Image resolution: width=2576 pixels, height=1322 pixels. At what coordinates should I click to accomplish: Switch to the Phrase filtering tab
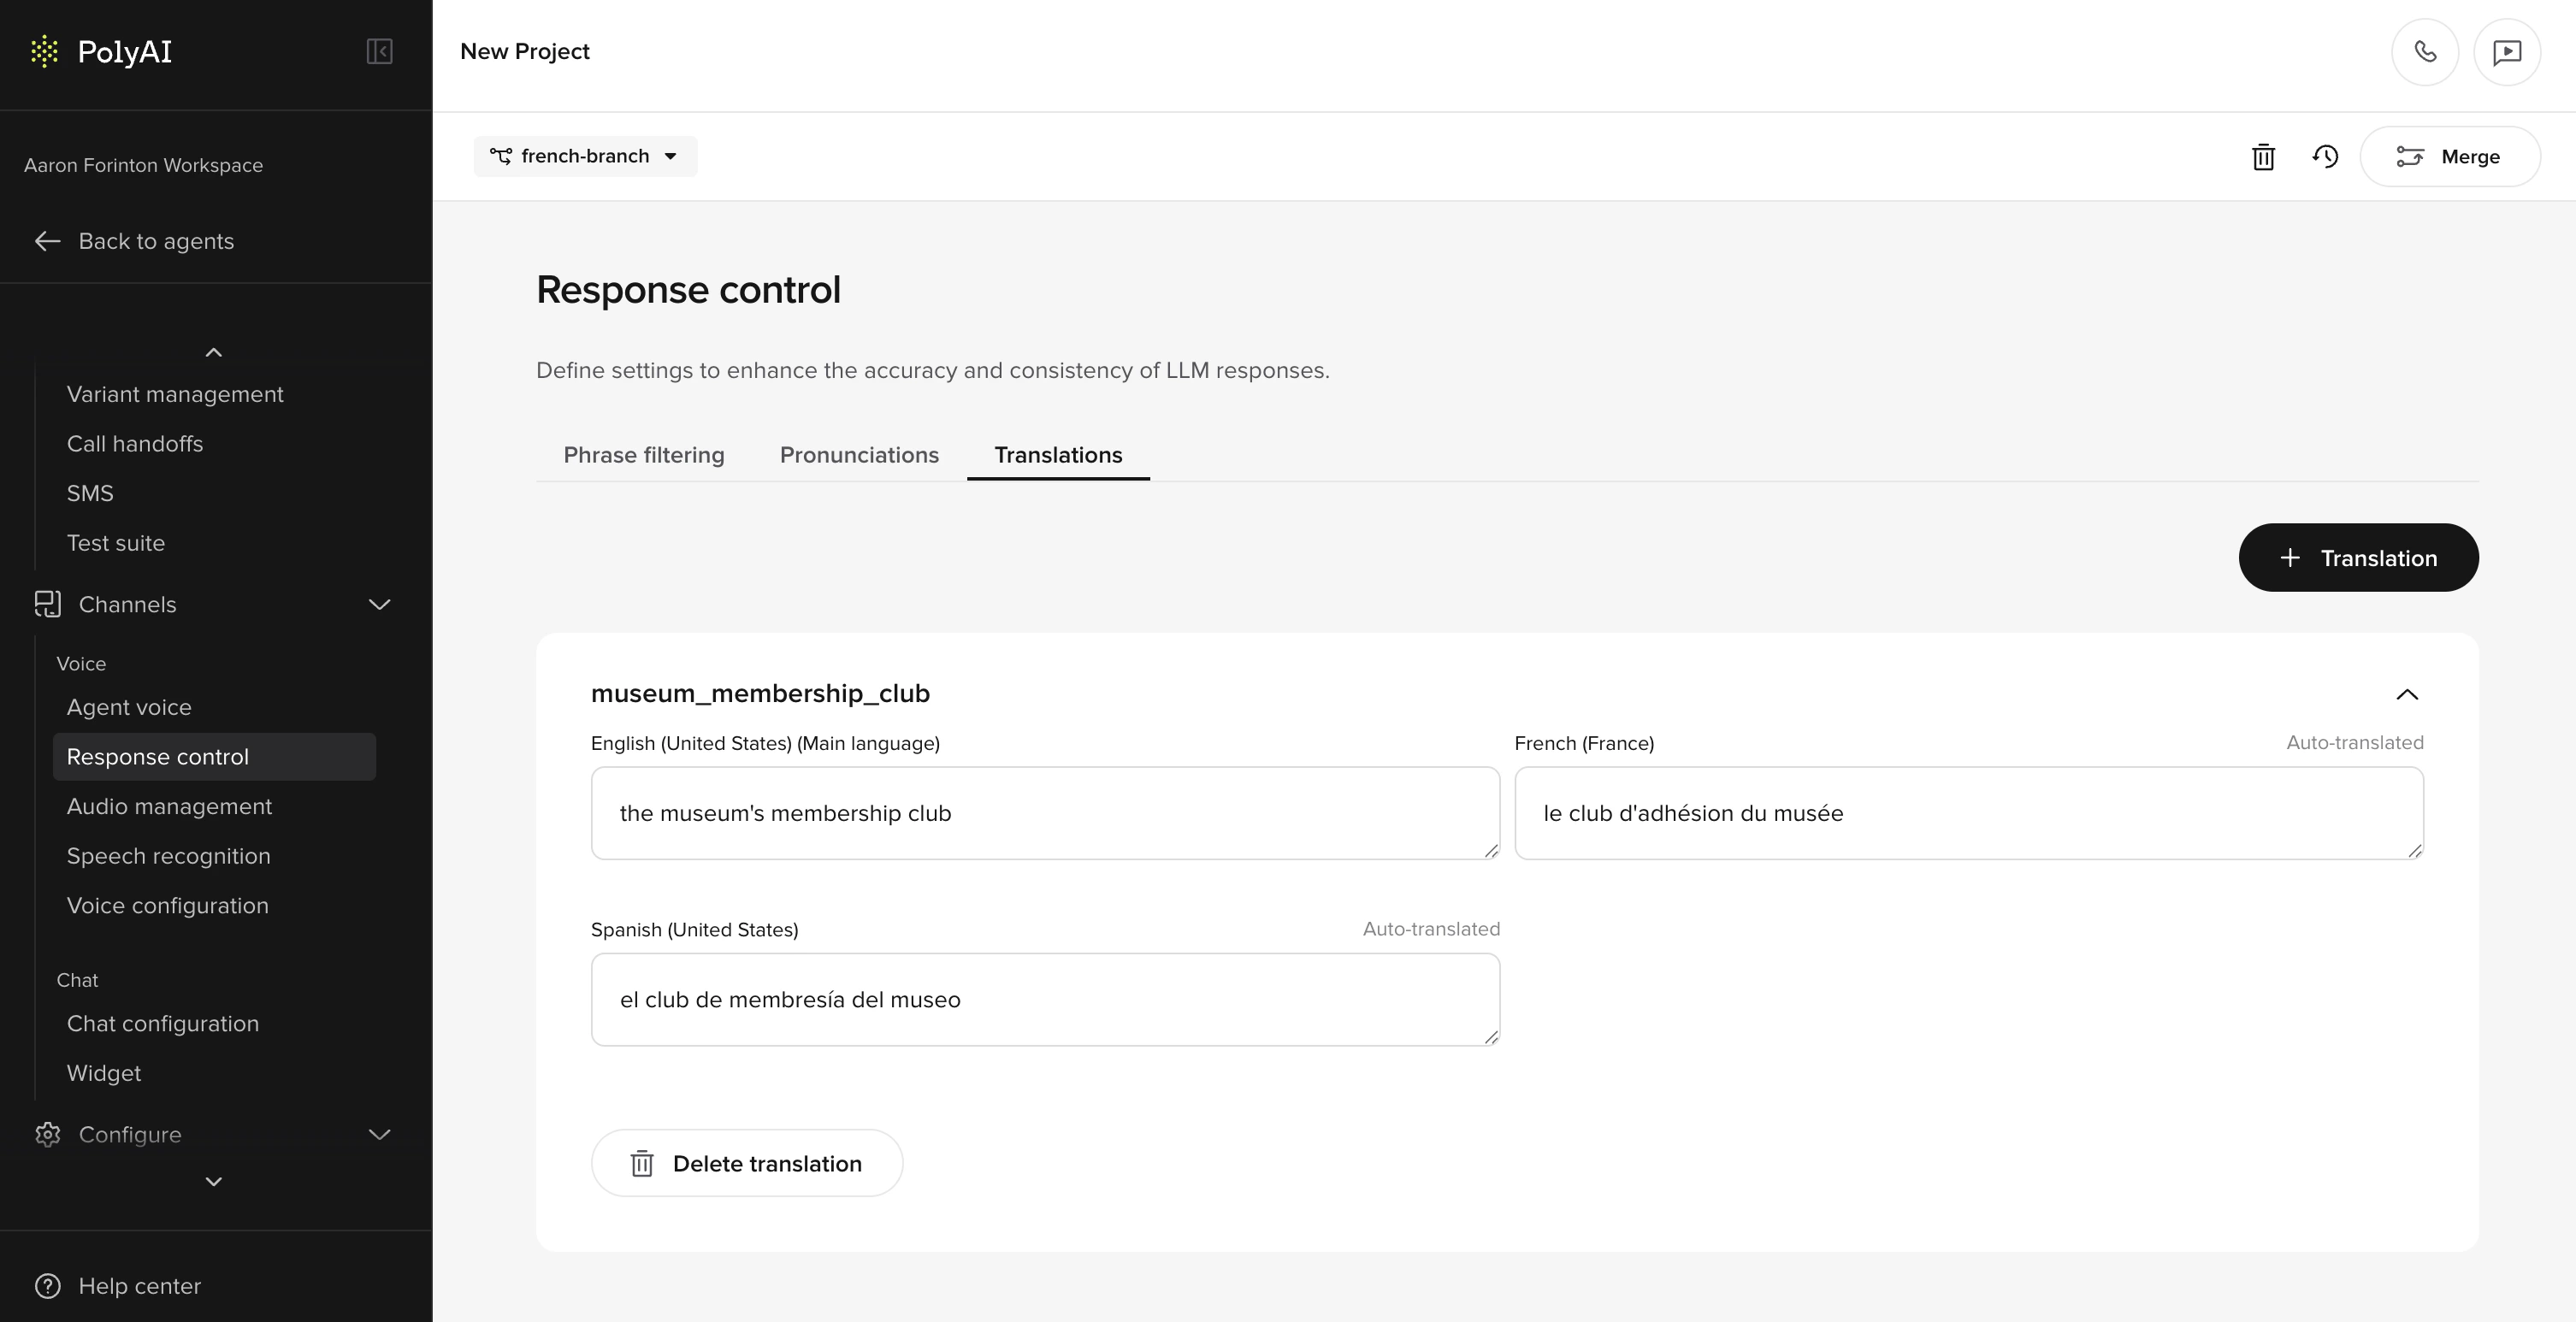[x=643, y=455]
